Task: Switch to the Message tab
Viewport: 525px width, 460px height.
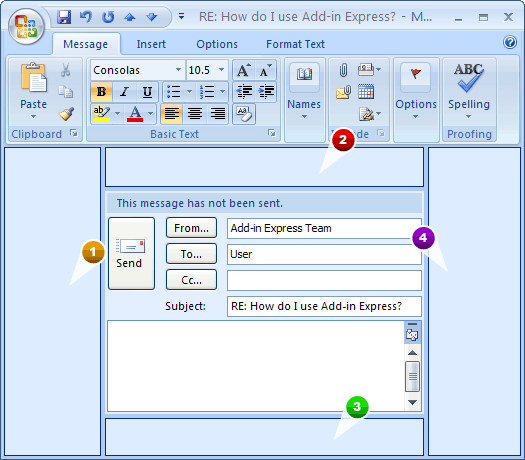Action: [86, 44]
